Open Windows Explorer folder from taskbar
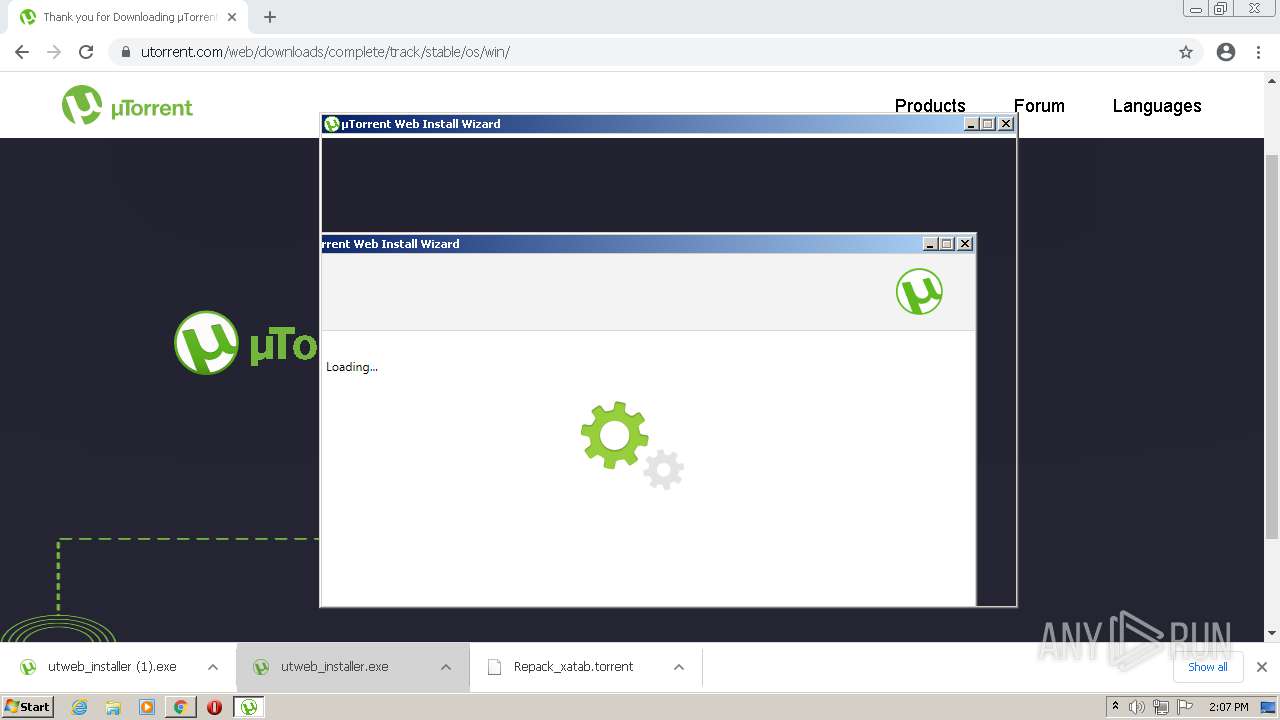 [113, 707]
